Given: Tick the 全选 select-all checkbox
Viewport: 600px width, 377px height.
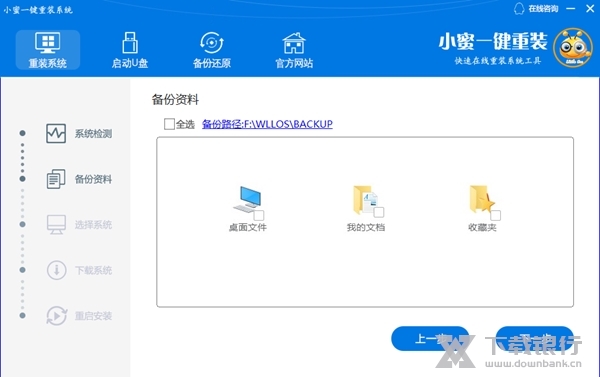Looking at the screenshot, I should point(169,124).
